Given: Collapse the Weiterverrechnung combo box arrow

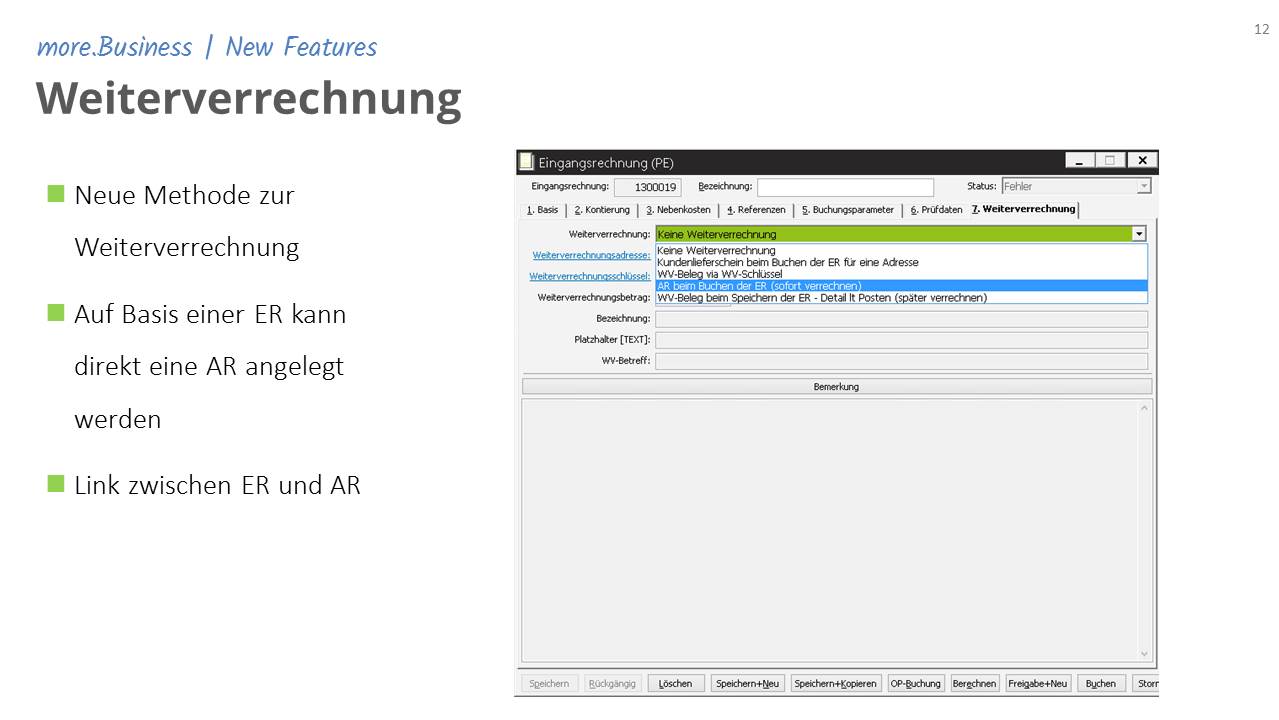Looking at the screenshot, I should (1139, 234).
